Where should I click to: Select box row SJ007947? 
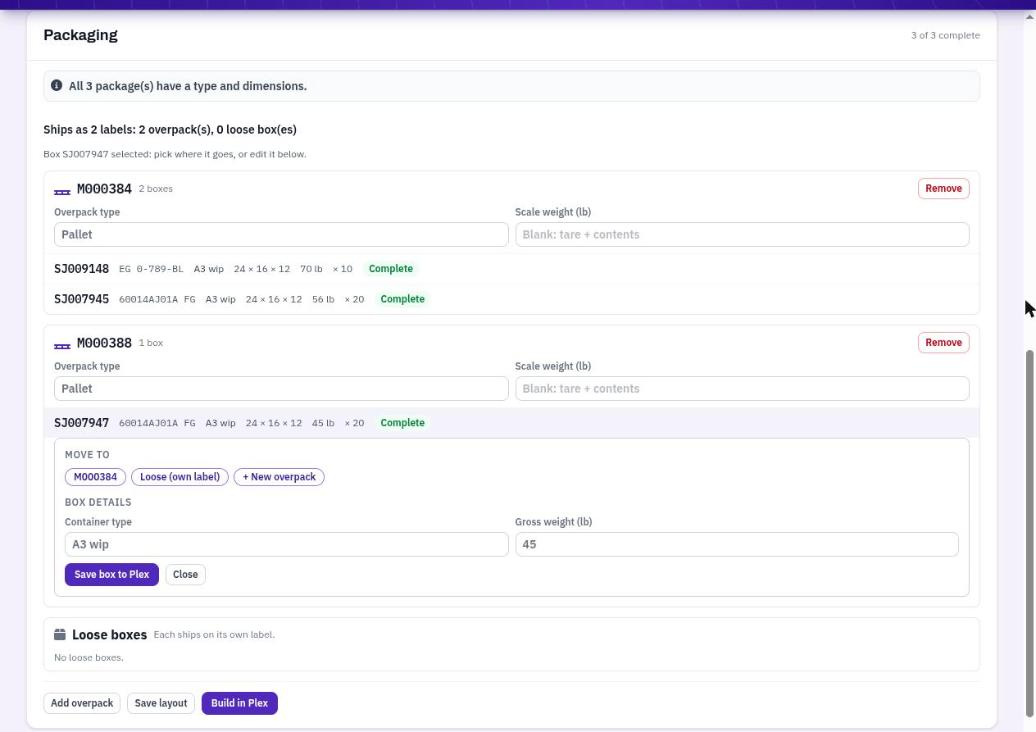[x=511, y=423]
